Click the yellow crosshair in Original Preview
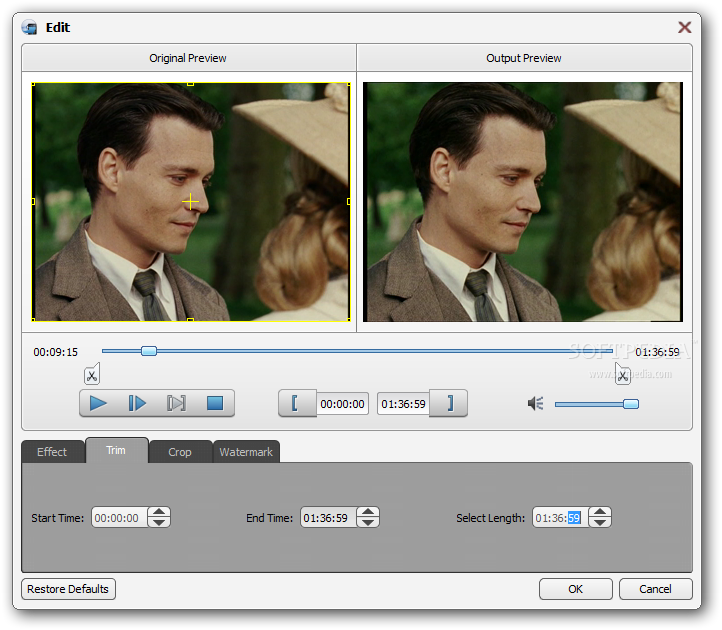722x630 pixels. tap(190, 202)
